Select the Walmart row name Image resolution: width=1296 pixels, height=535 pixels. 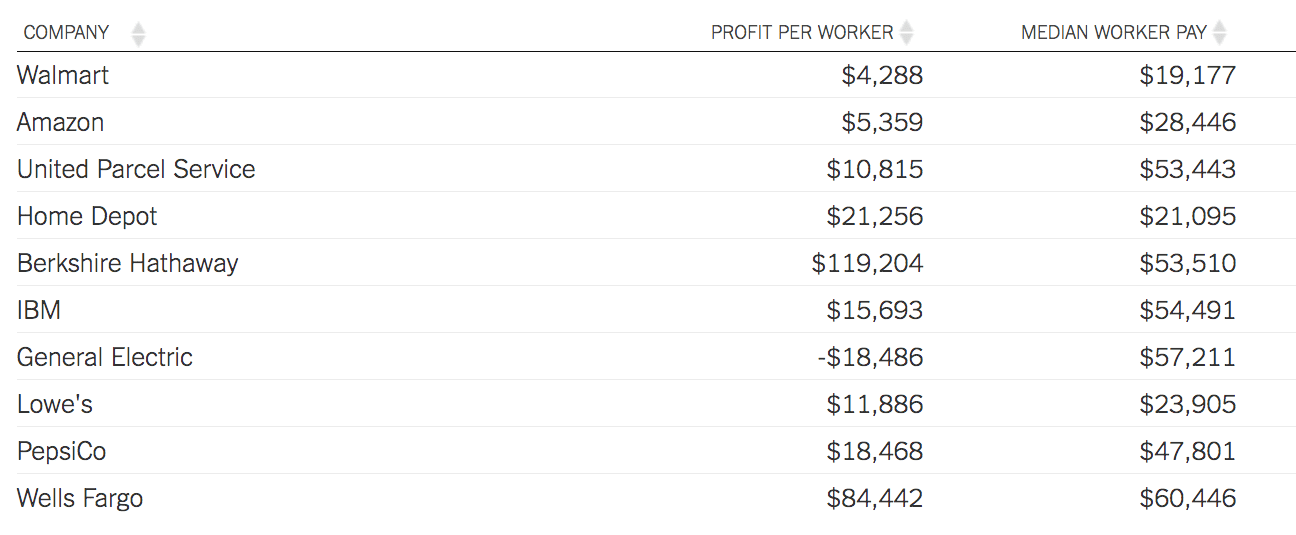[63, 75]
